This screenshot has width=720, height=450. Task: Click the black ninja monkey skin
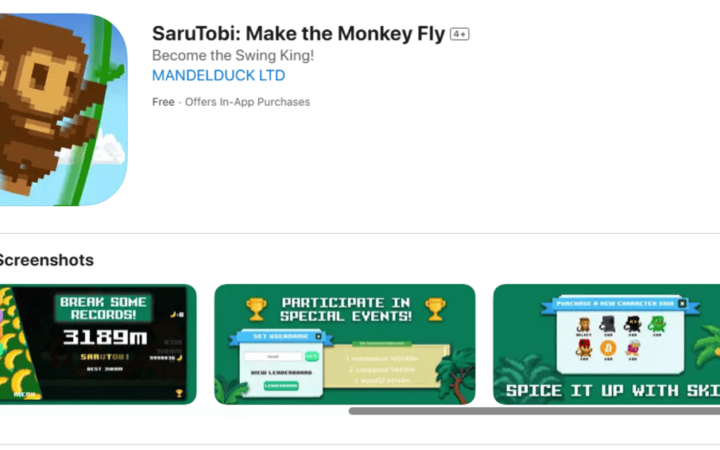pyautogui.click(x=632, y=325)
